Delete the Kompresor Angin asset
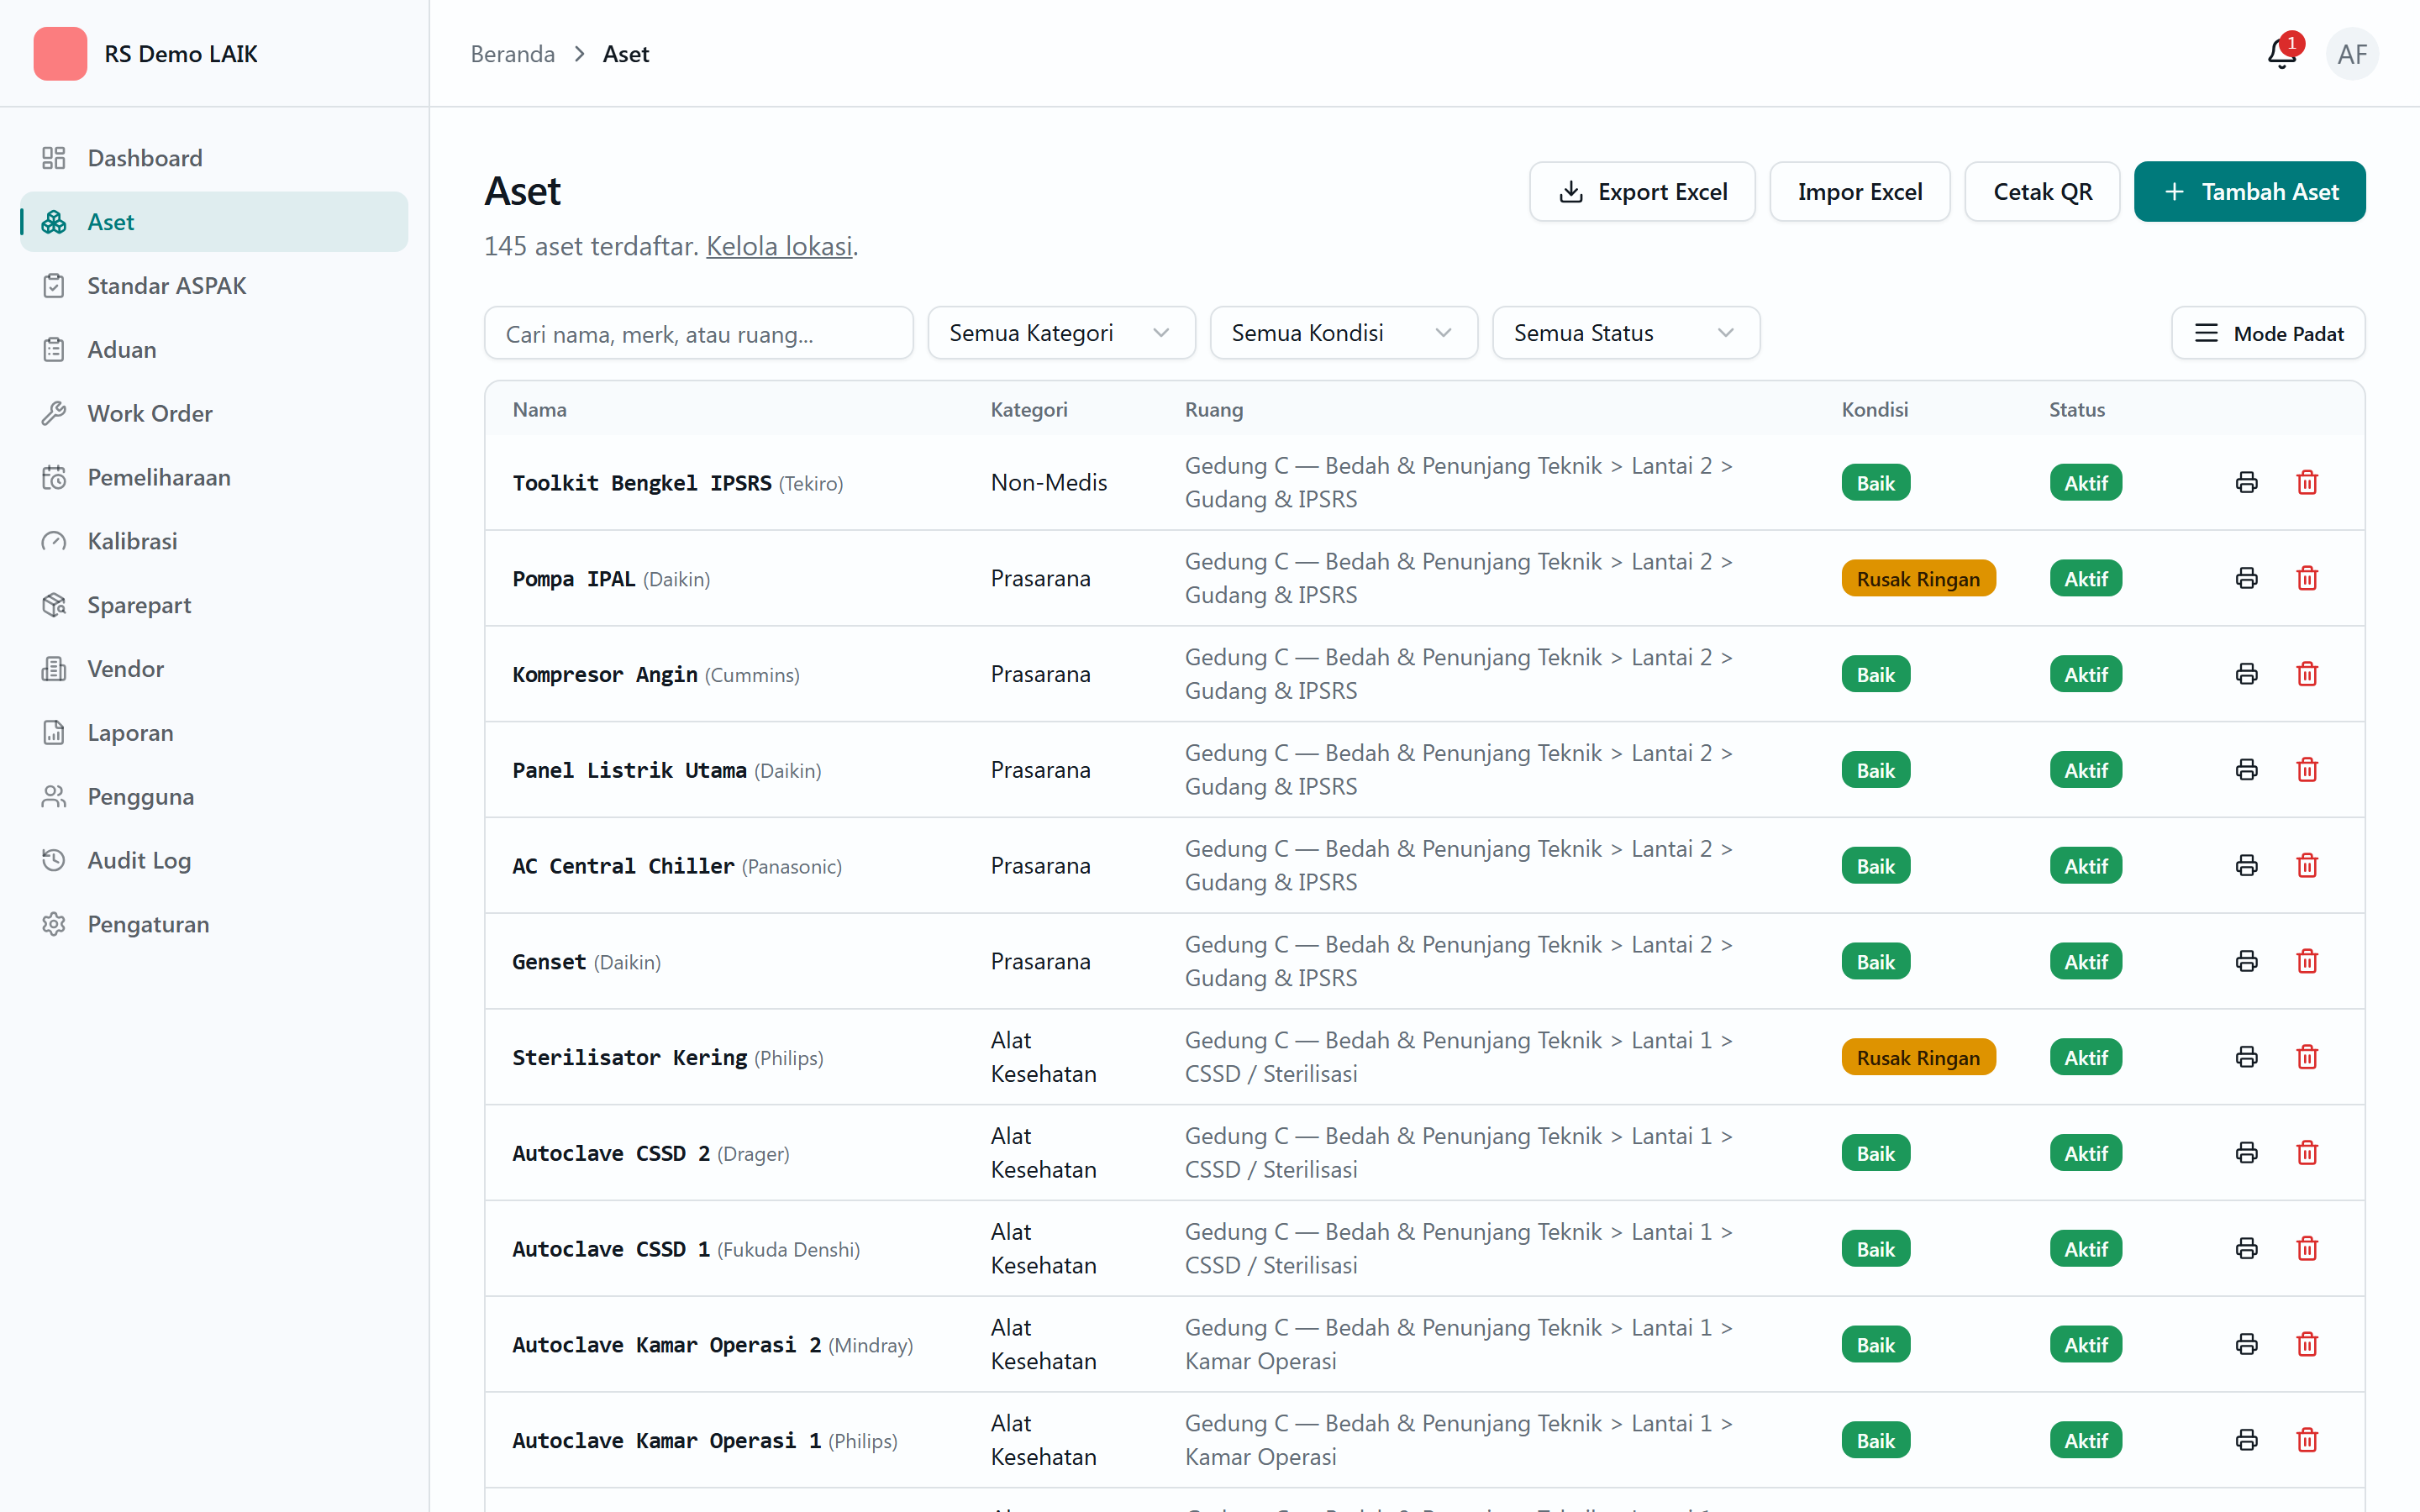The height and width of the screenshot is (1512, 2420). (2307, 674)
